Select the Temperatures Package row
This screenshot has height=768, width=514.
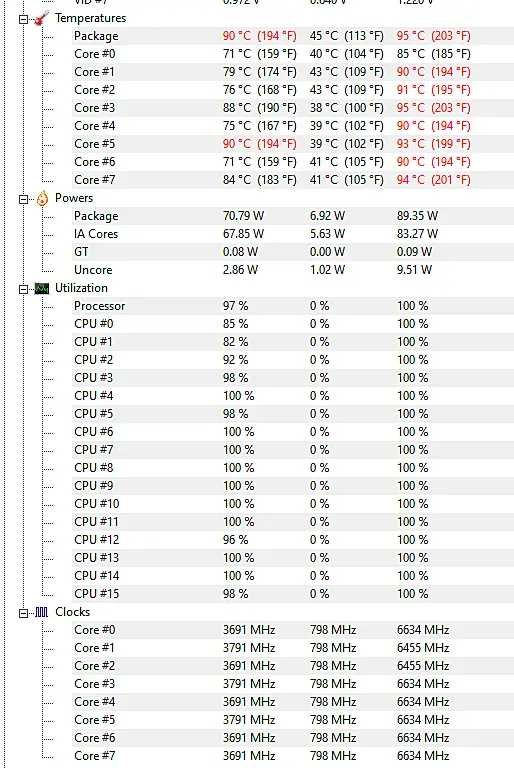293,36
